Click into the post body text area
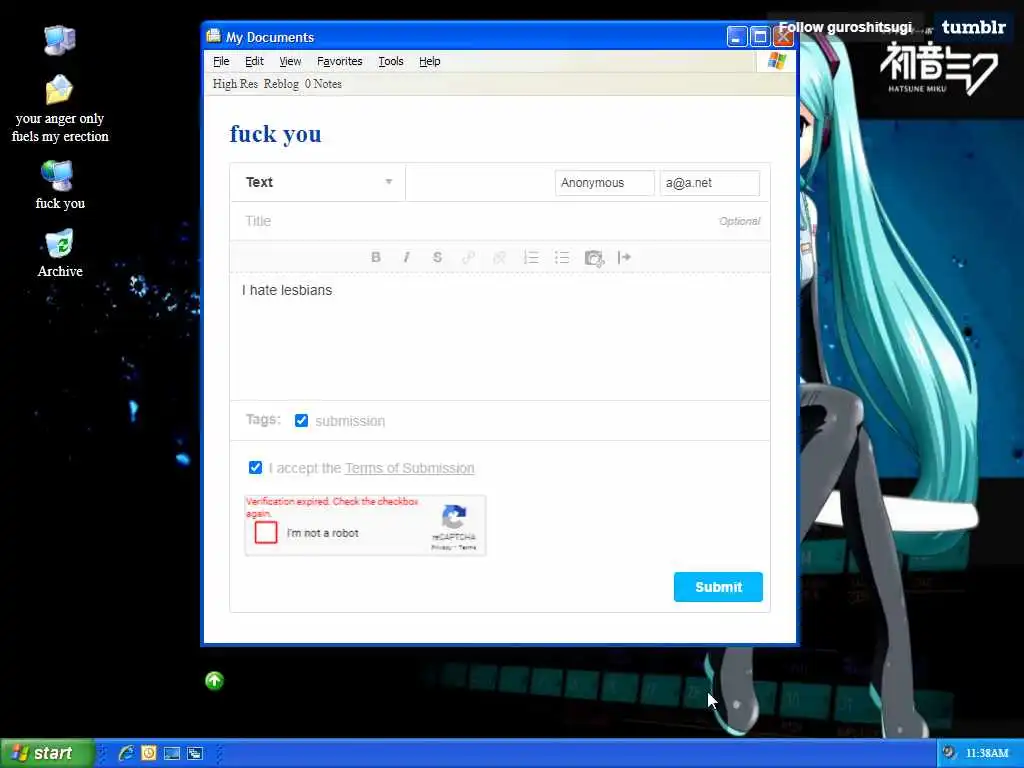Viewport: 1024px width, 768px height. point(500,336)
